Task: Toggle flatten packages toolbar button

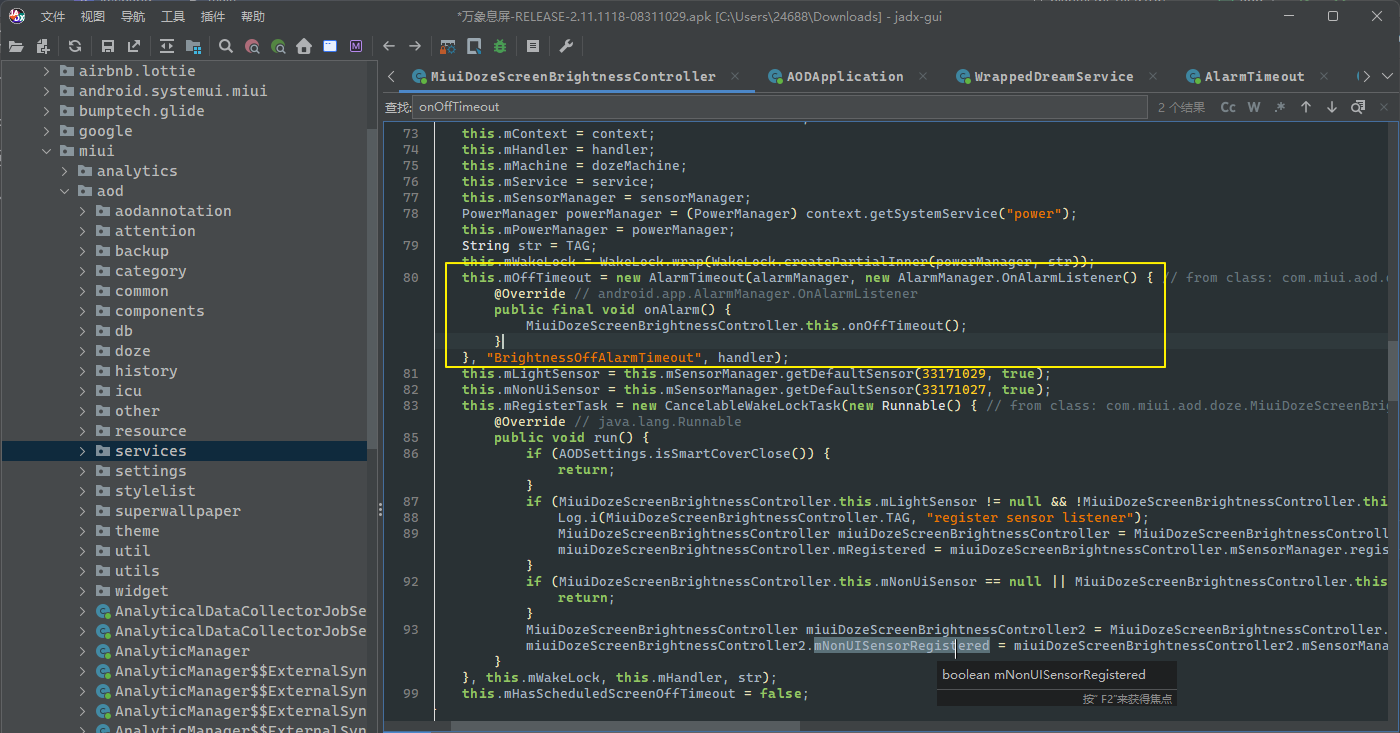Action: pyautogui.click(x=193, y=46)
